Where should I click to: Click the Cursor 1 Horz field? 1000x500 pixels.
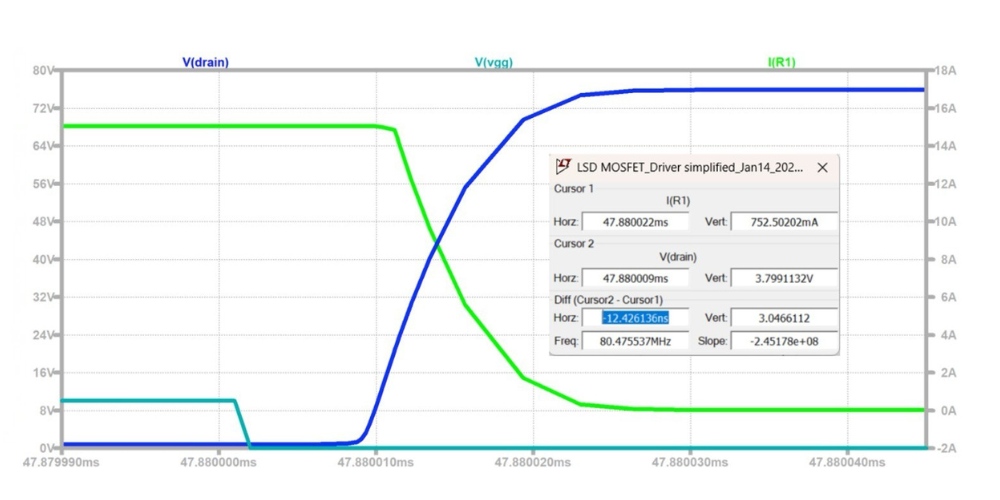point(635,222)
